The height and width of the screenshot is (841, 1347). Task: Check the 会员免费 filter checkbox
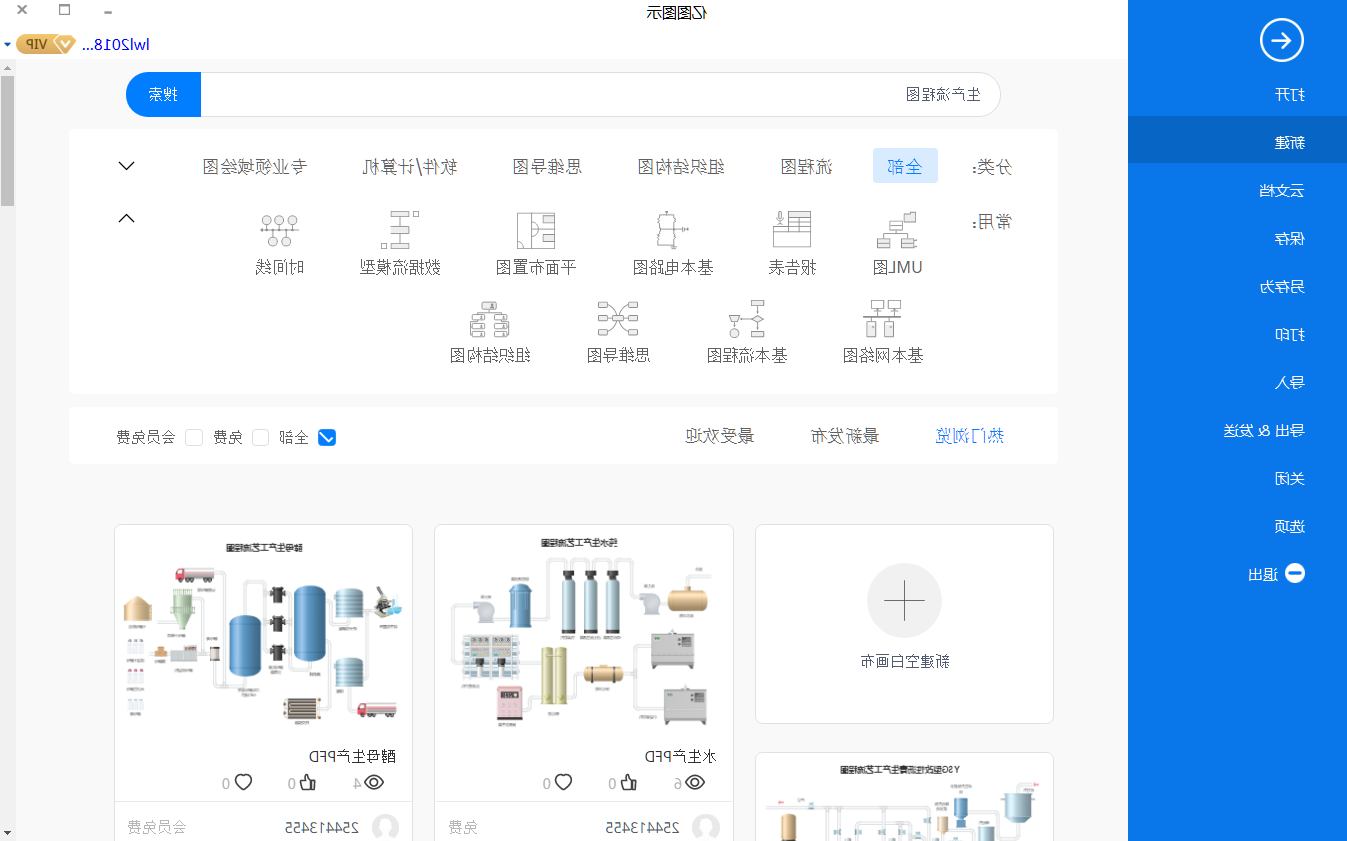[194, 437]
